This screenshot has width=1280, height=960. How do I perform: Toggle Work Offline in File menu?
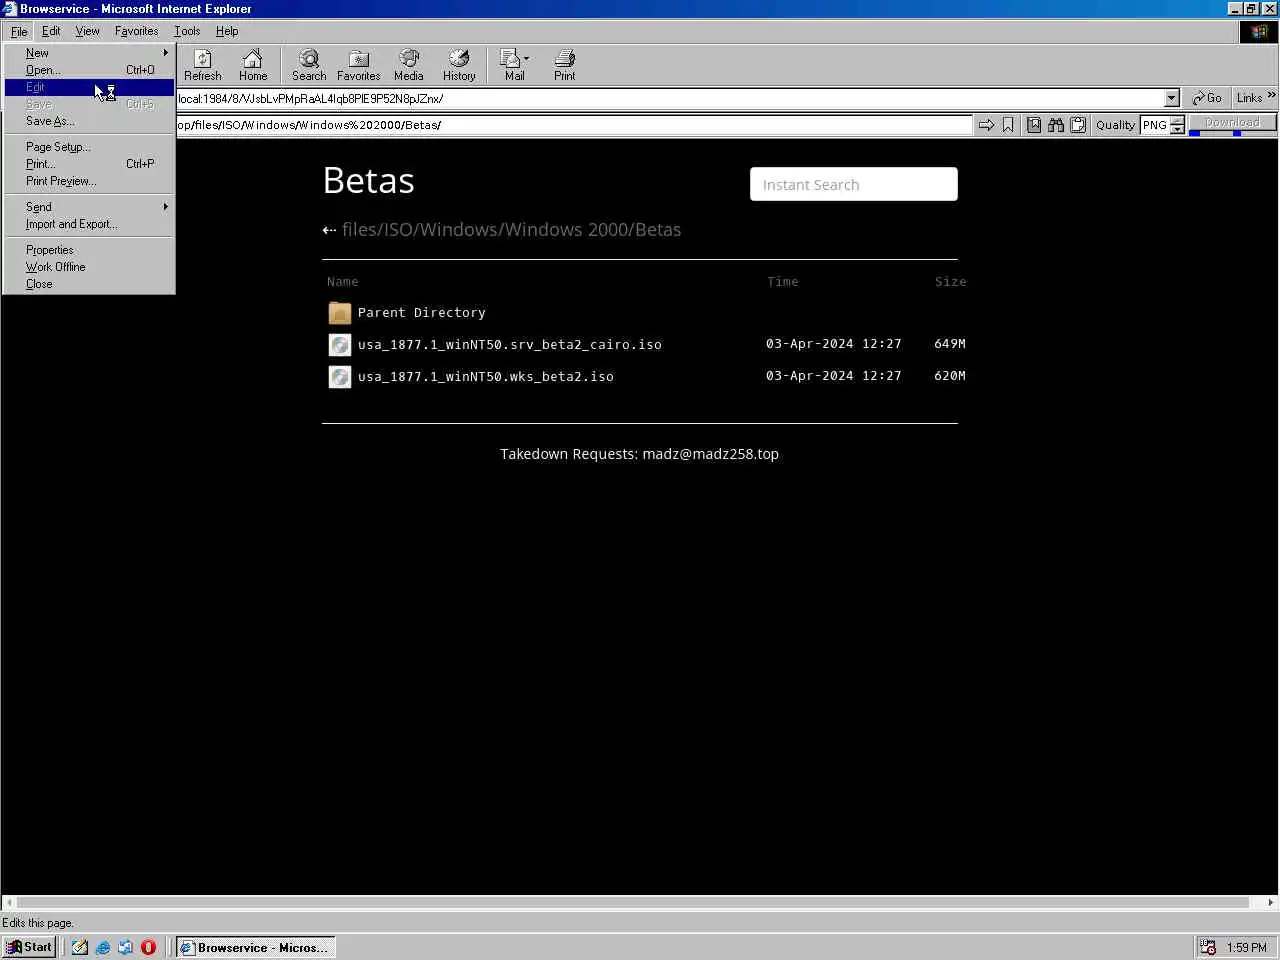click(89, 267)
